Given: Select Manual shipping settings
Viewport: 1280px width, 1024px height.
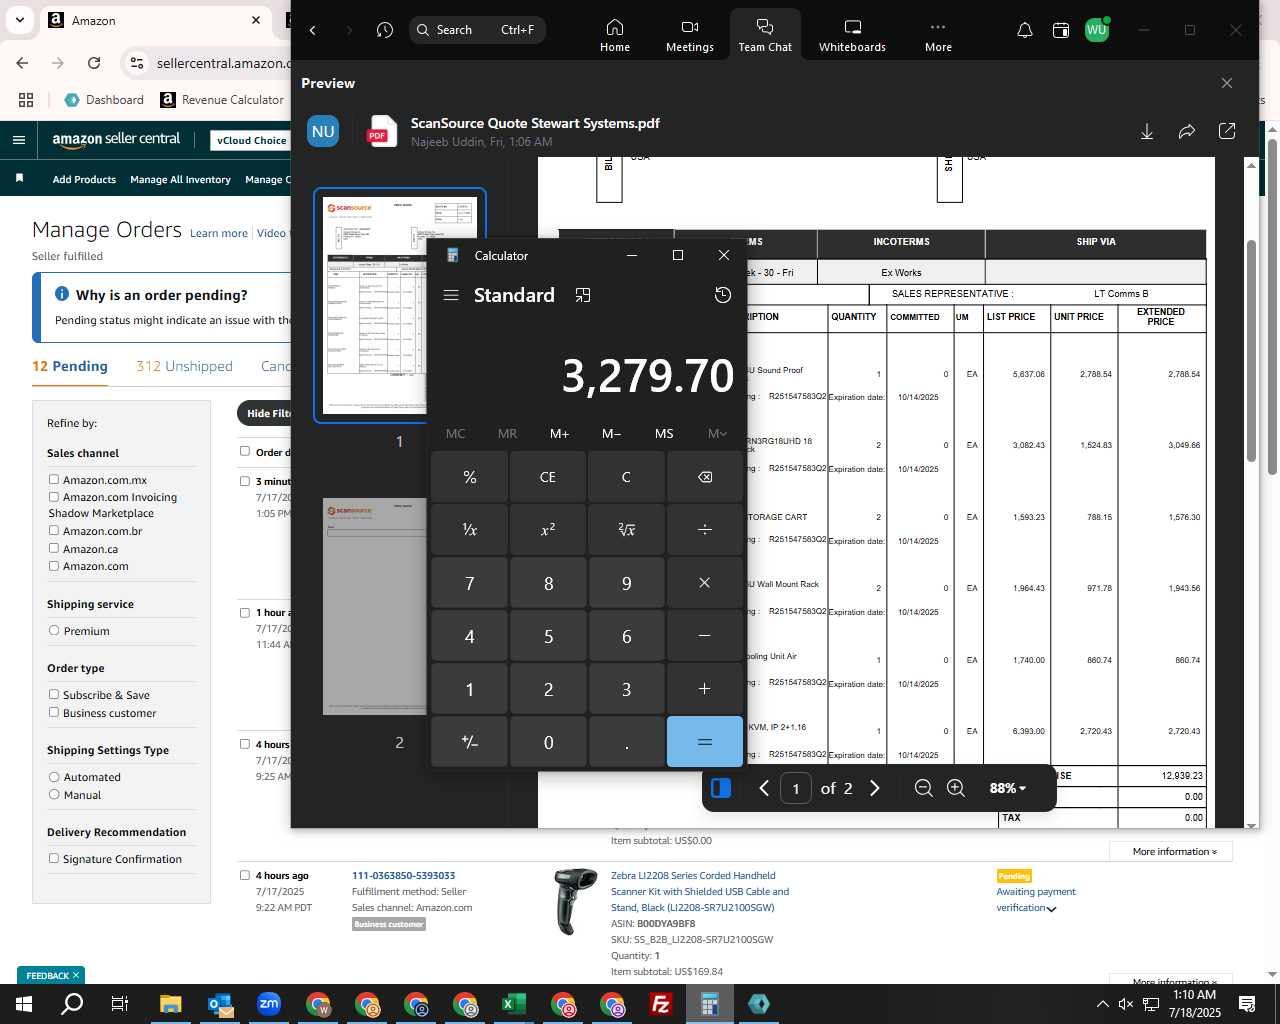Looking at the screenshot, I should 54,795.
